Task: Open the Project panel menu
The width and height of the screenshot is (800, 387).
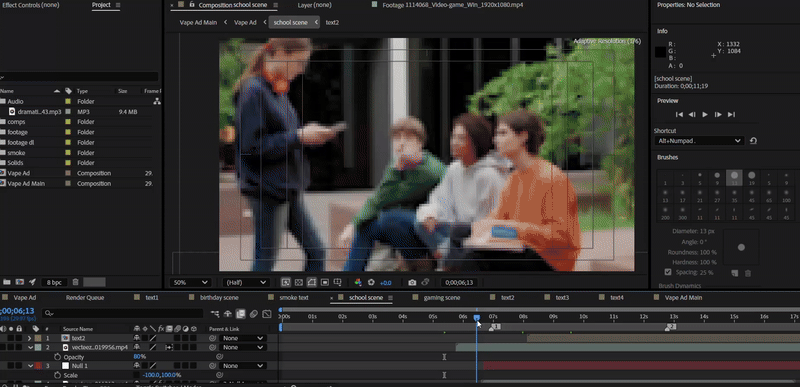Action: pos(118,5)
